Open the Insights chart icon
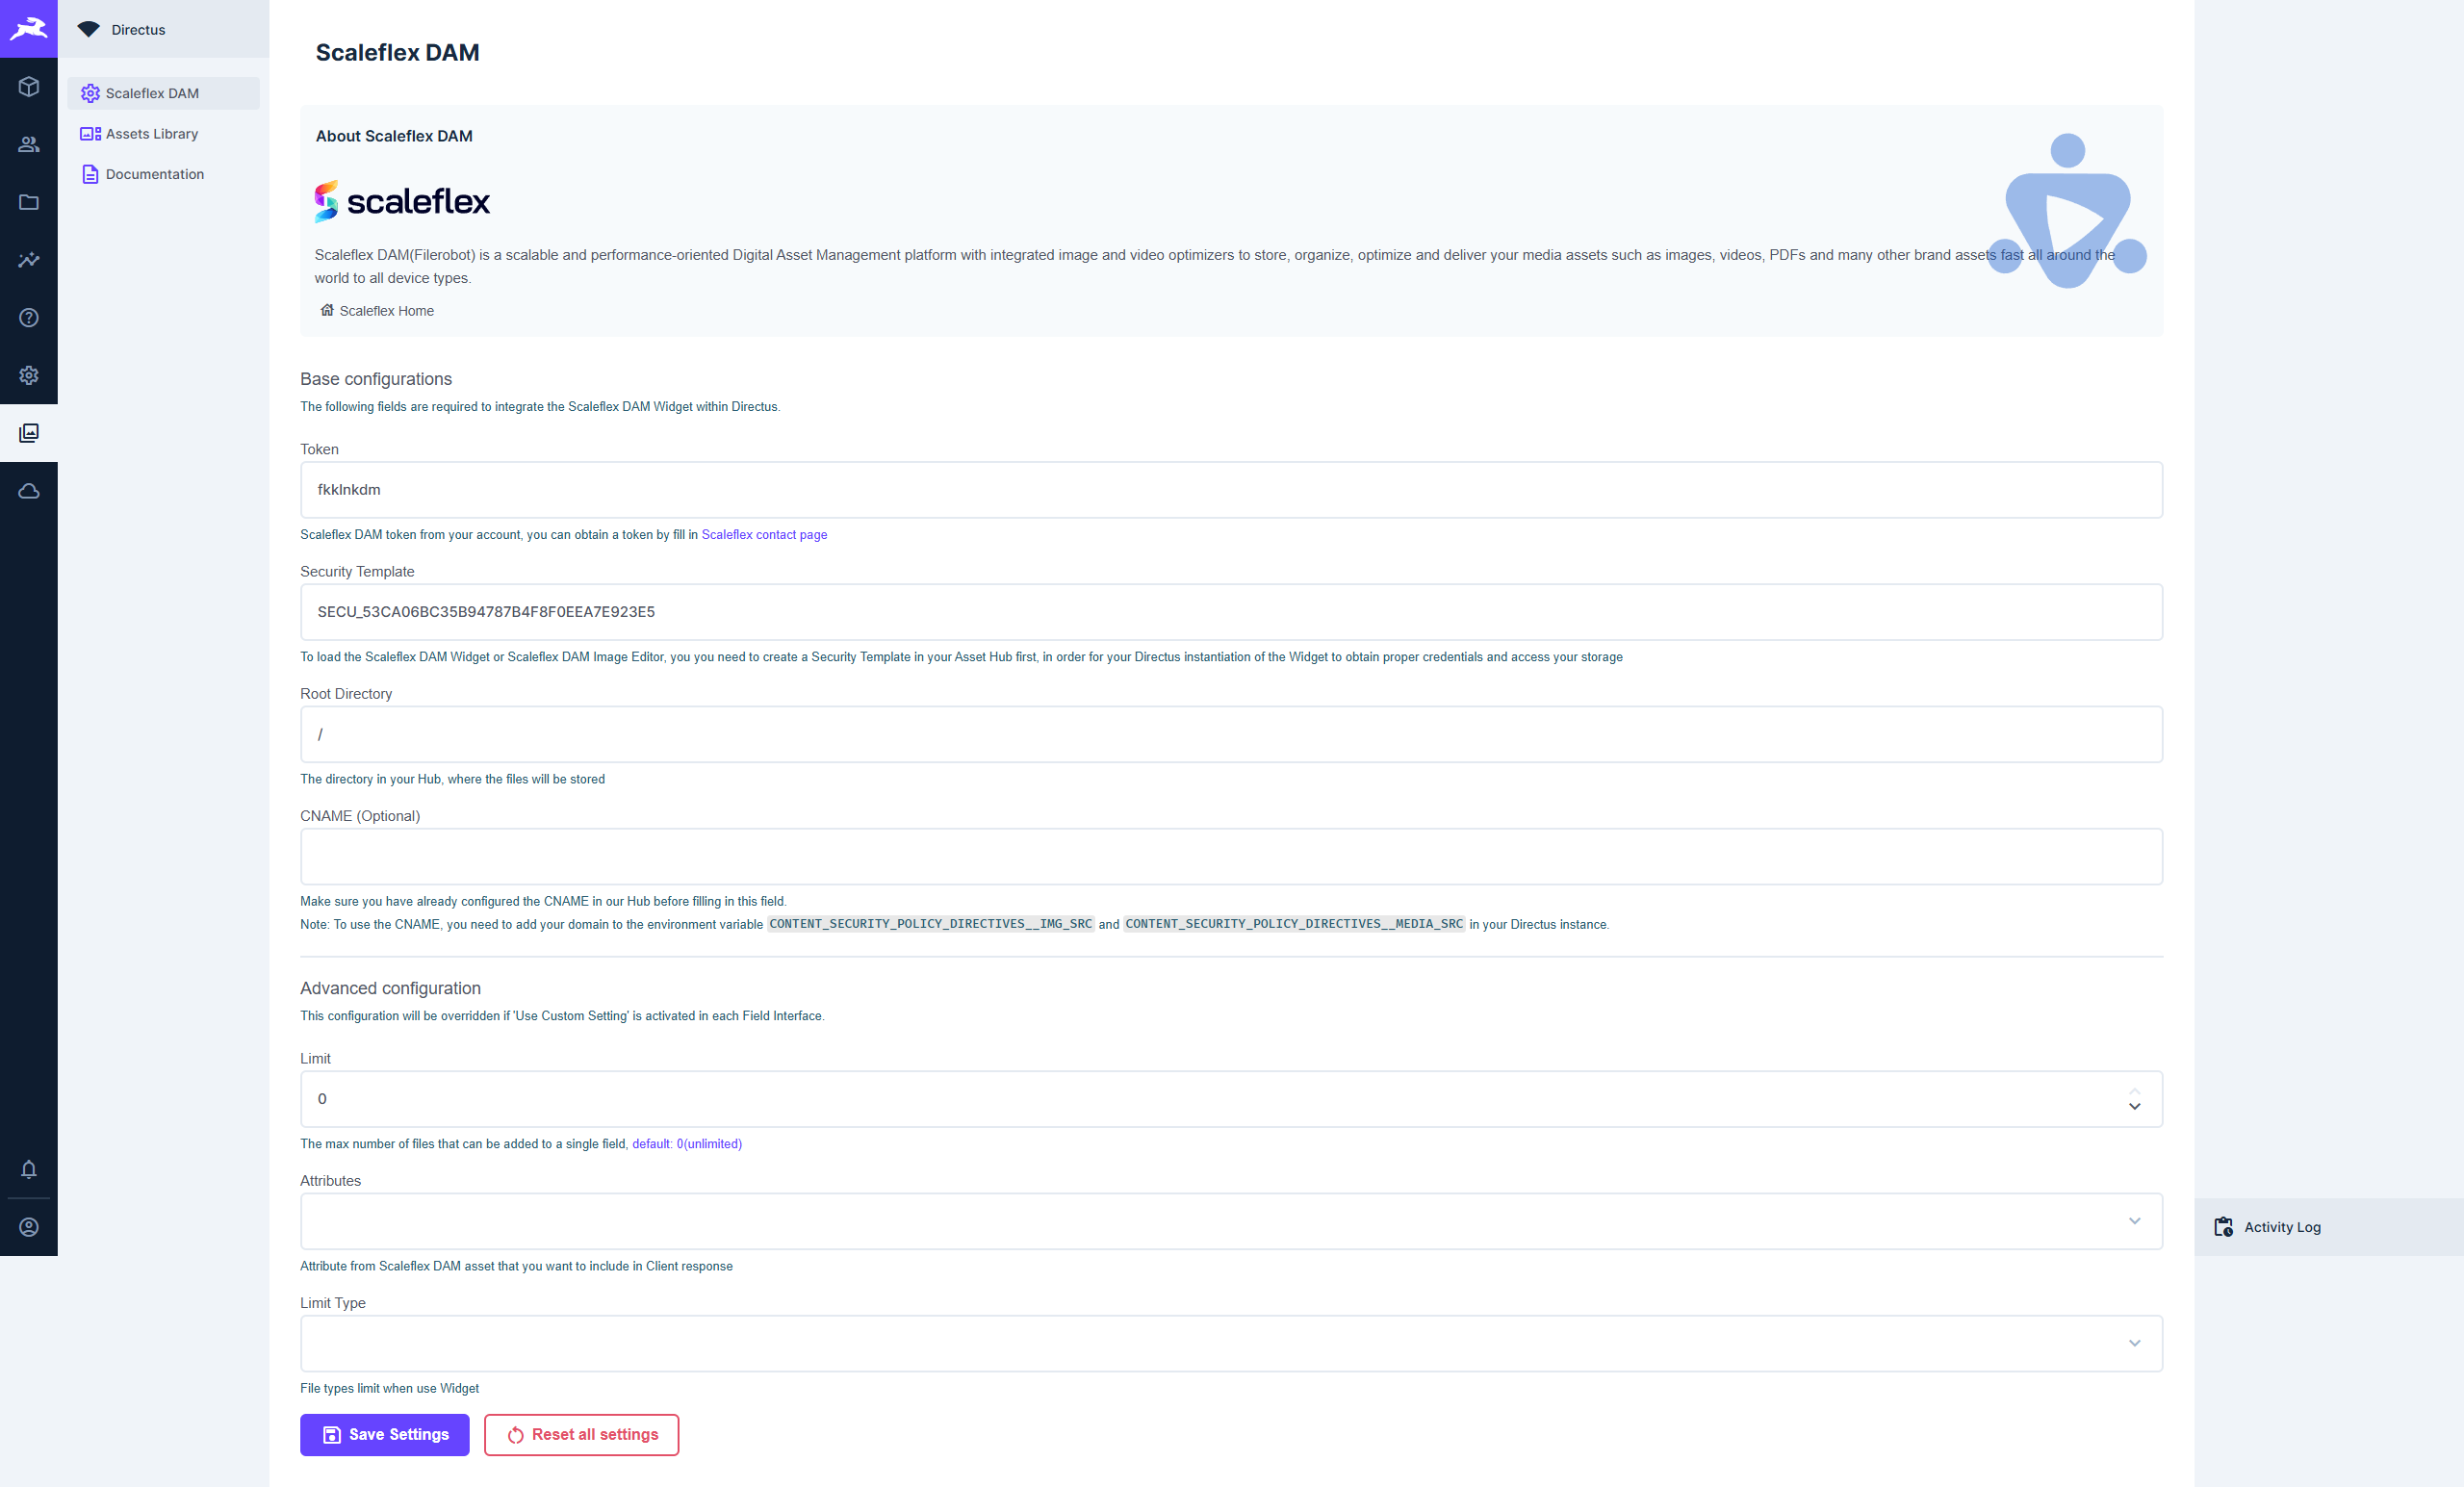Screen dimensions: 2464x1487 click(29, 260)
